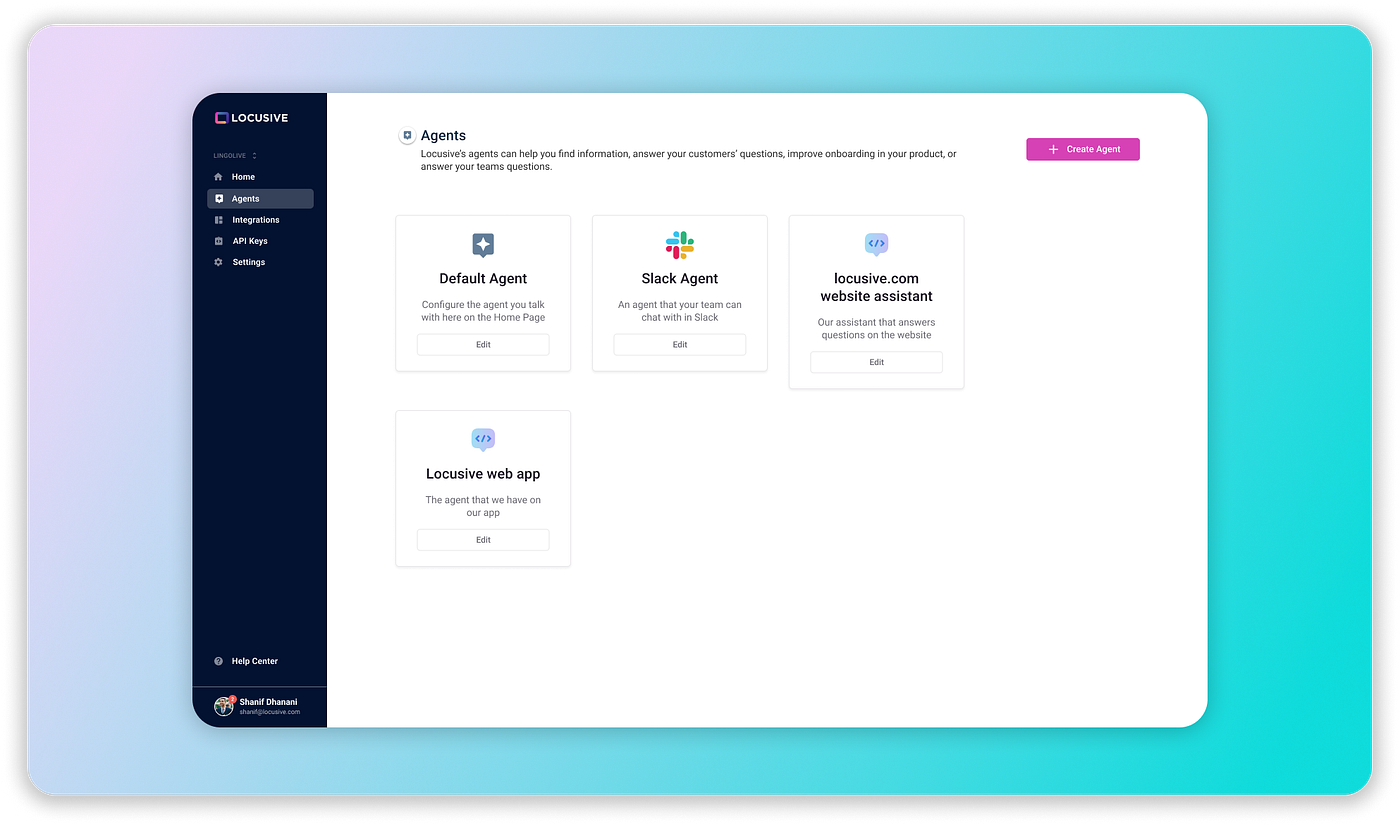Image resolution: width=1400 pixels, height=826 pixels.
Task: Expand the LINGOLIVE workspace switcher
Action: 235,156
